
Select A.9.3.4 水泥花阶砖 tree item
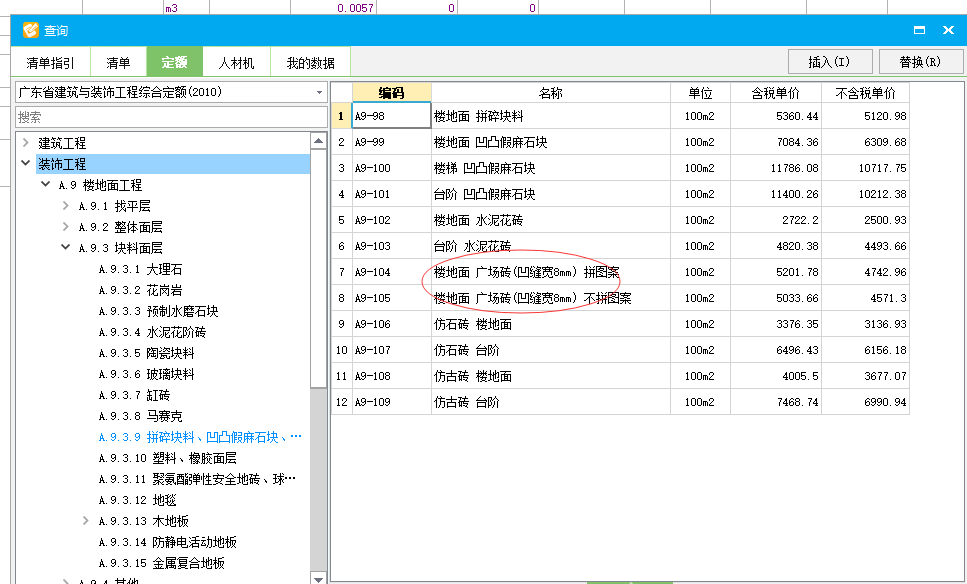[x=152, y=332]
